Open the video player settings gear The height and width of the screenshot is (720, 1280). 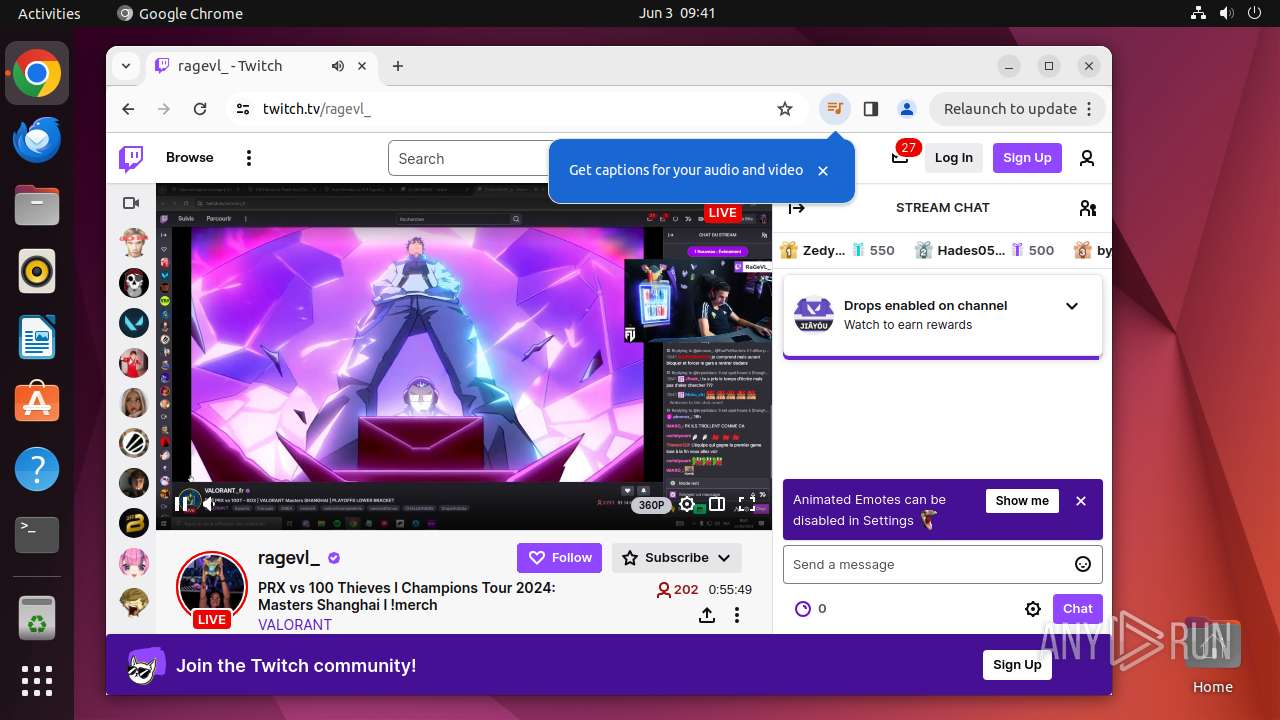(x=687, y=504)
